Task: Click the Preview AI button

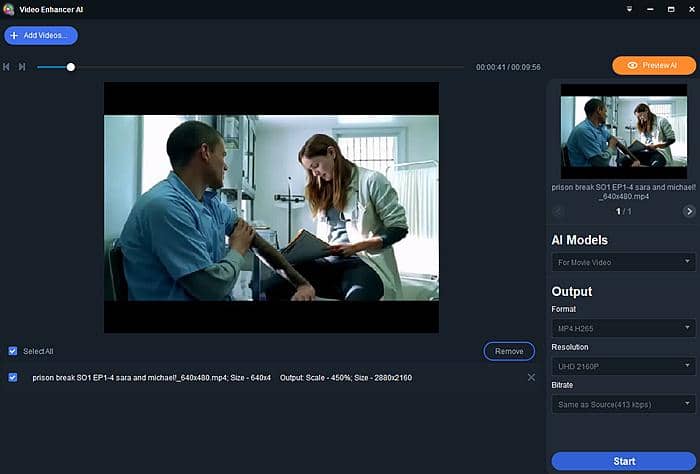Action: [654, 66]
